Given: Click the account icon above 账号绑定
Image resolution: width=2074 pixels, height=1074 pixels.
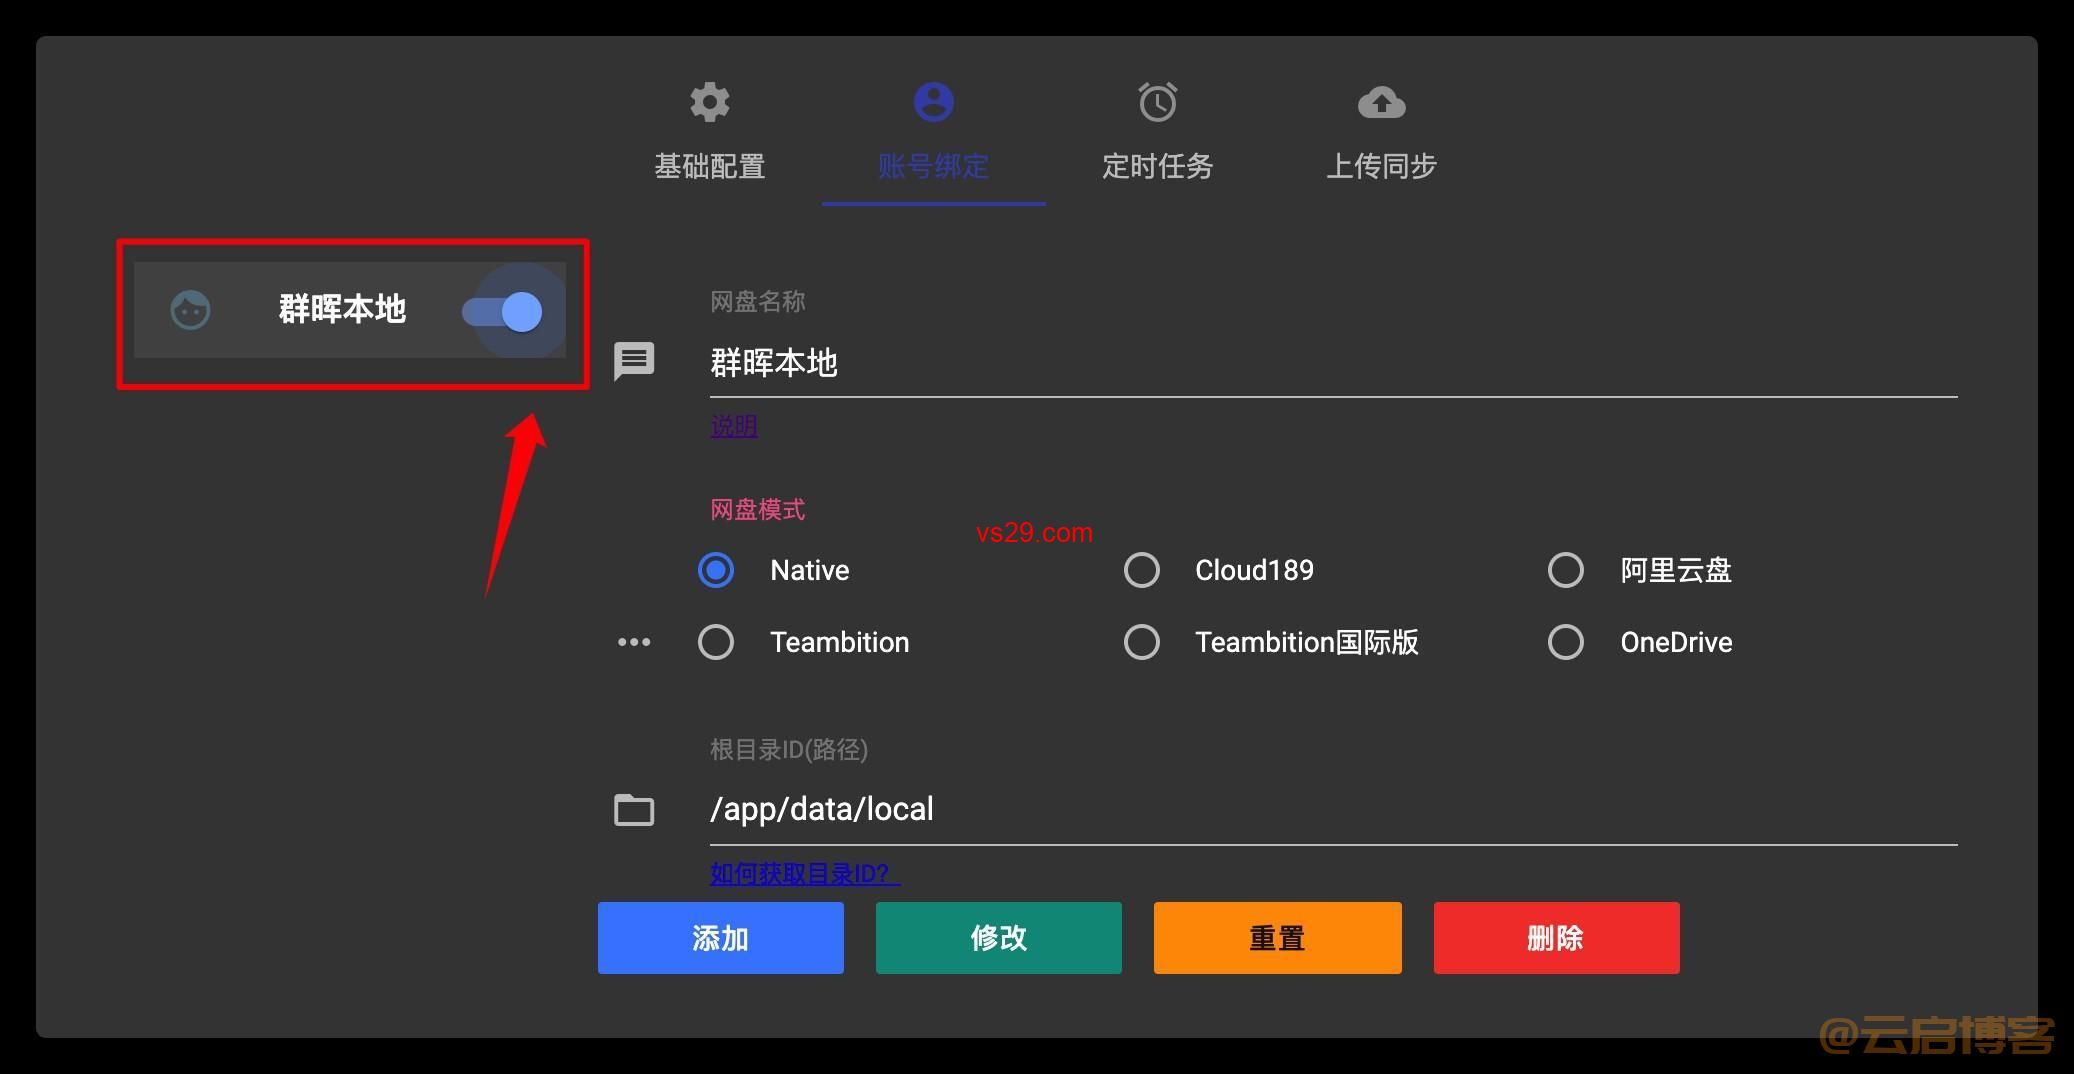Looking at the screenshot, I should pyautogui.click(x=934, y=102).
